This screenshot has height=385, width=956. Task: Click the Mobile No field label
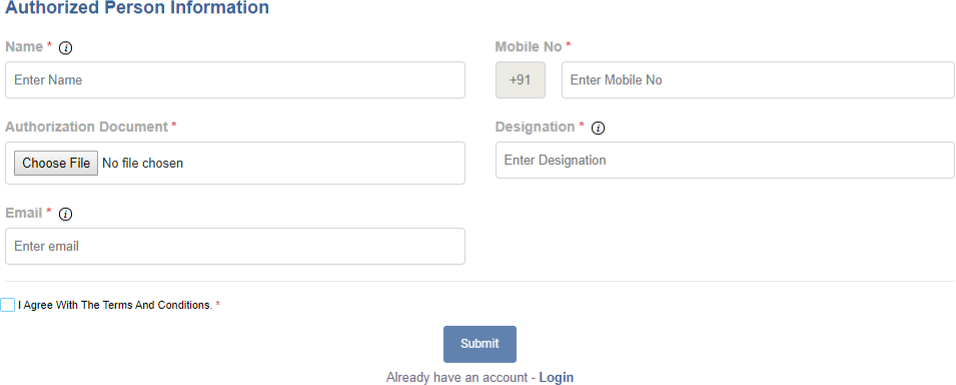(x=529, y=47)
